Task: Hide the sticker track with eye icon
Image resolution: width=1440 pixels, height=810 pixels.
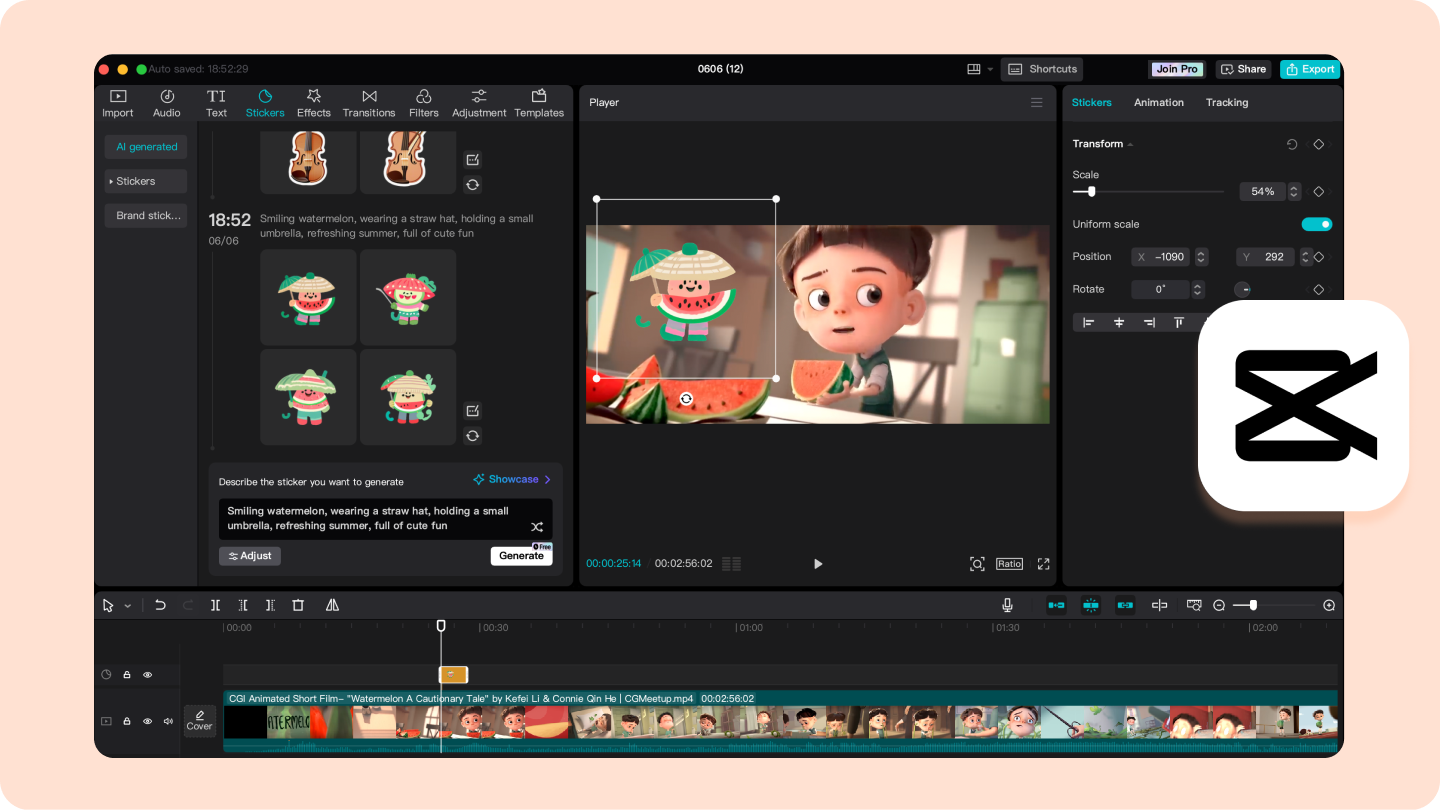Action: click(148, 675)
